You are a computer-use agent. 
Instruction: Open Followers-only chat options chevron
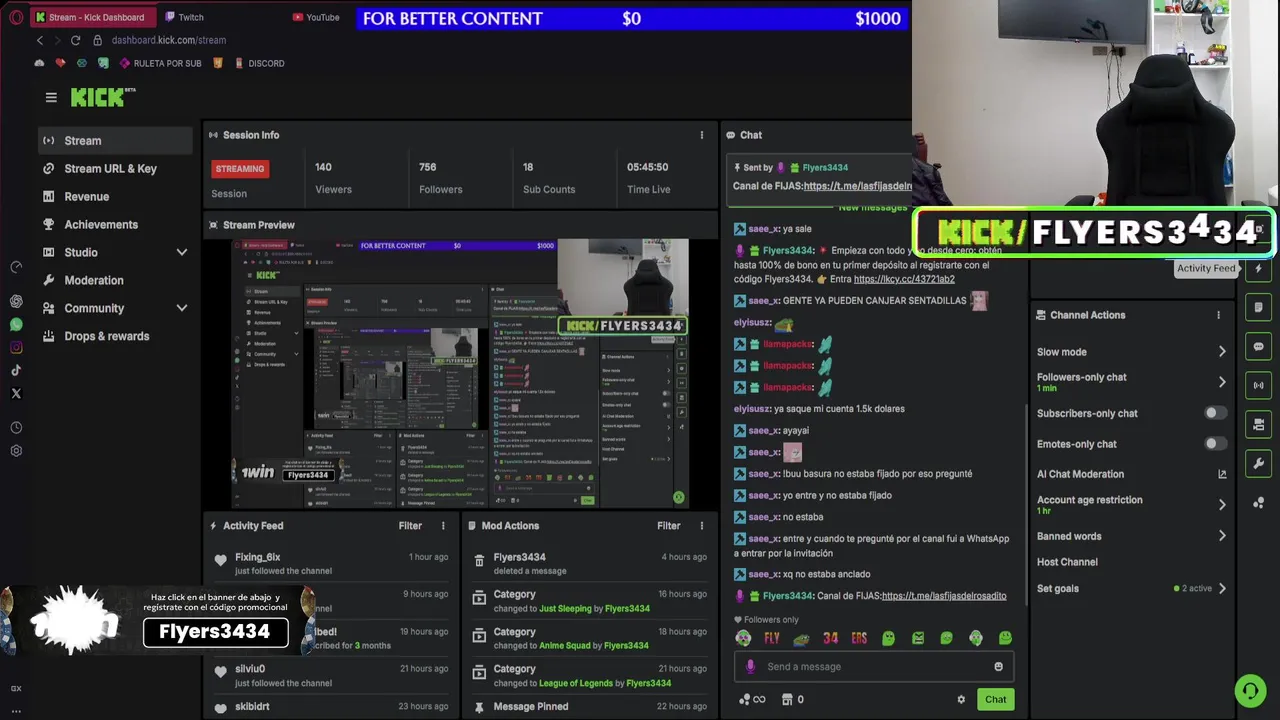(1221, 382)
